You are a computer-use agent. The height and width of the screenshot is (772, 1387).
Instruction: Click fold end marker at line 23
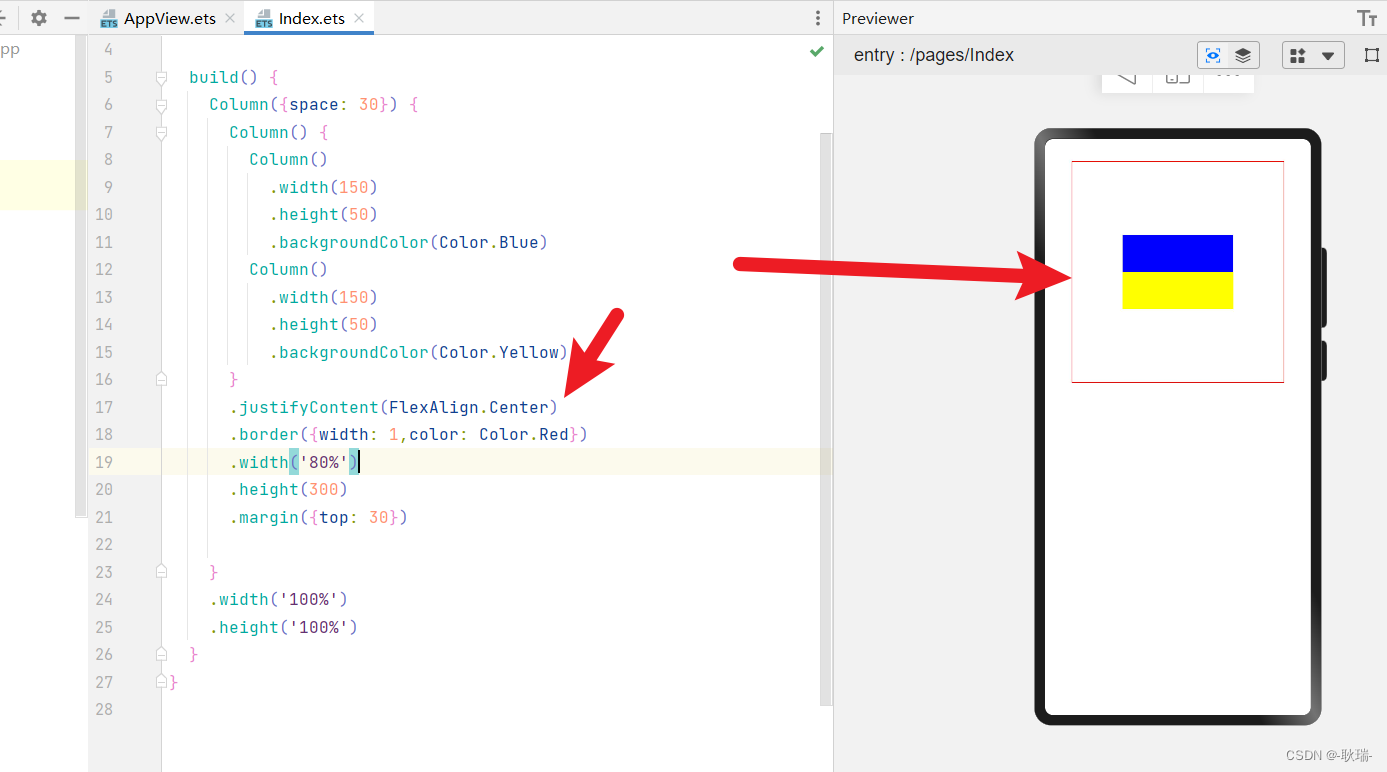[x=161, y=572]
